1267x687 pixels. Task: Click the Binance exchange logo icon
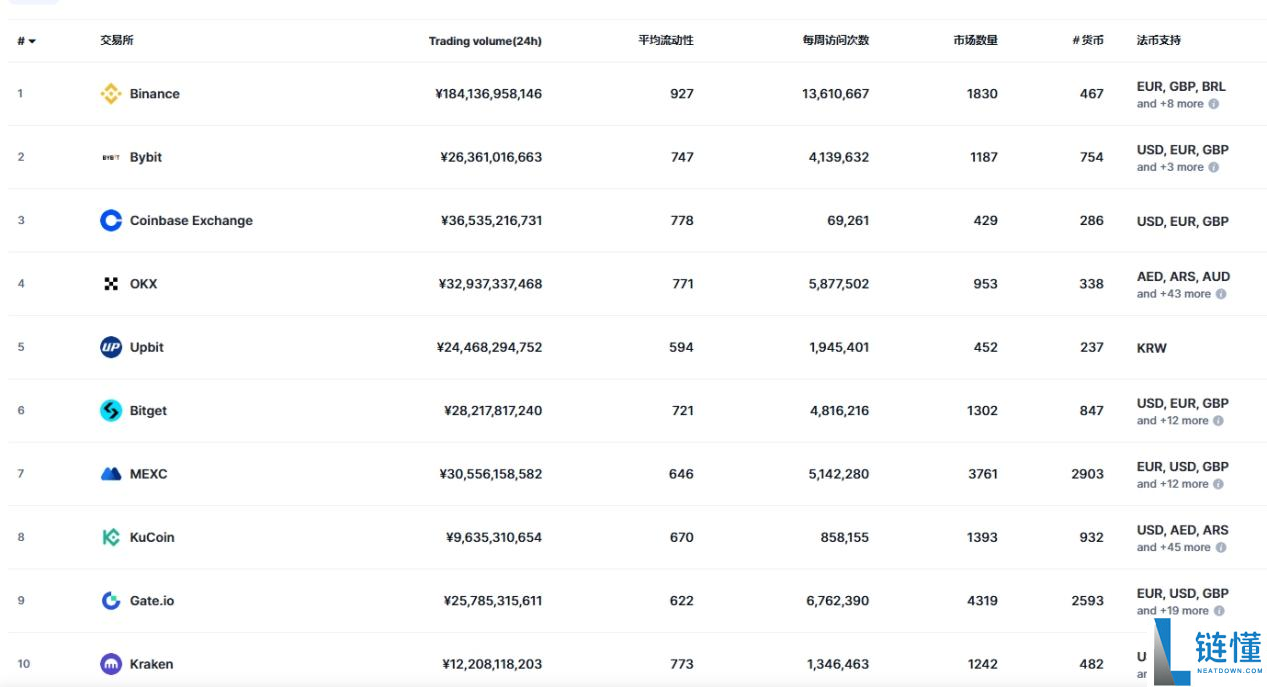(x=111, y=94)
